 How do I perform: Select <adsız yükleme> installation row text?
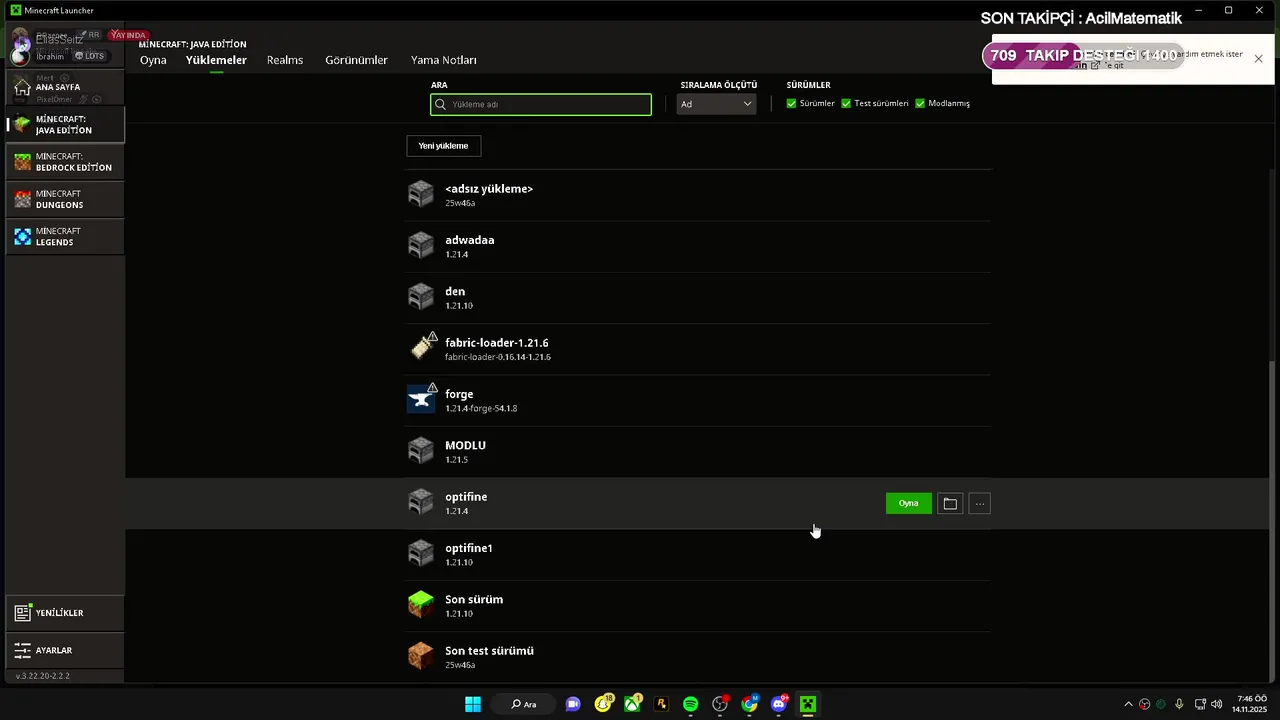click(489, 189)
